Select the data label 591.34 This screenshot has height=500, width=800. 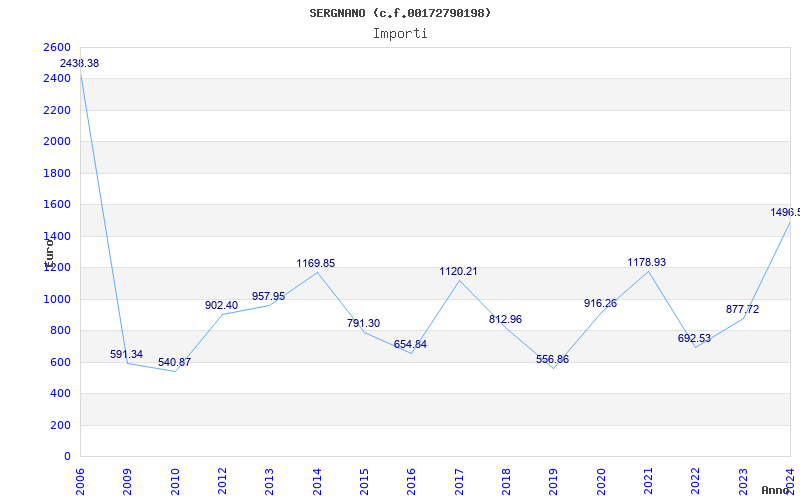(x=127, y=354)
